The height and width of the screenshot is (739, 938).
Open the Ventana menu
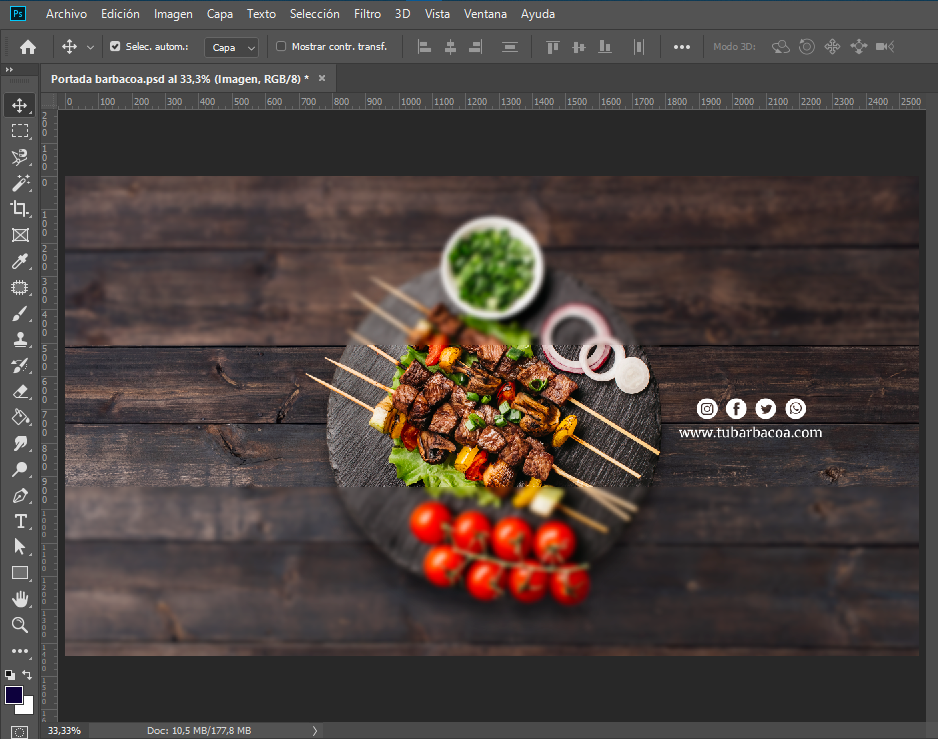click(485, 14)
